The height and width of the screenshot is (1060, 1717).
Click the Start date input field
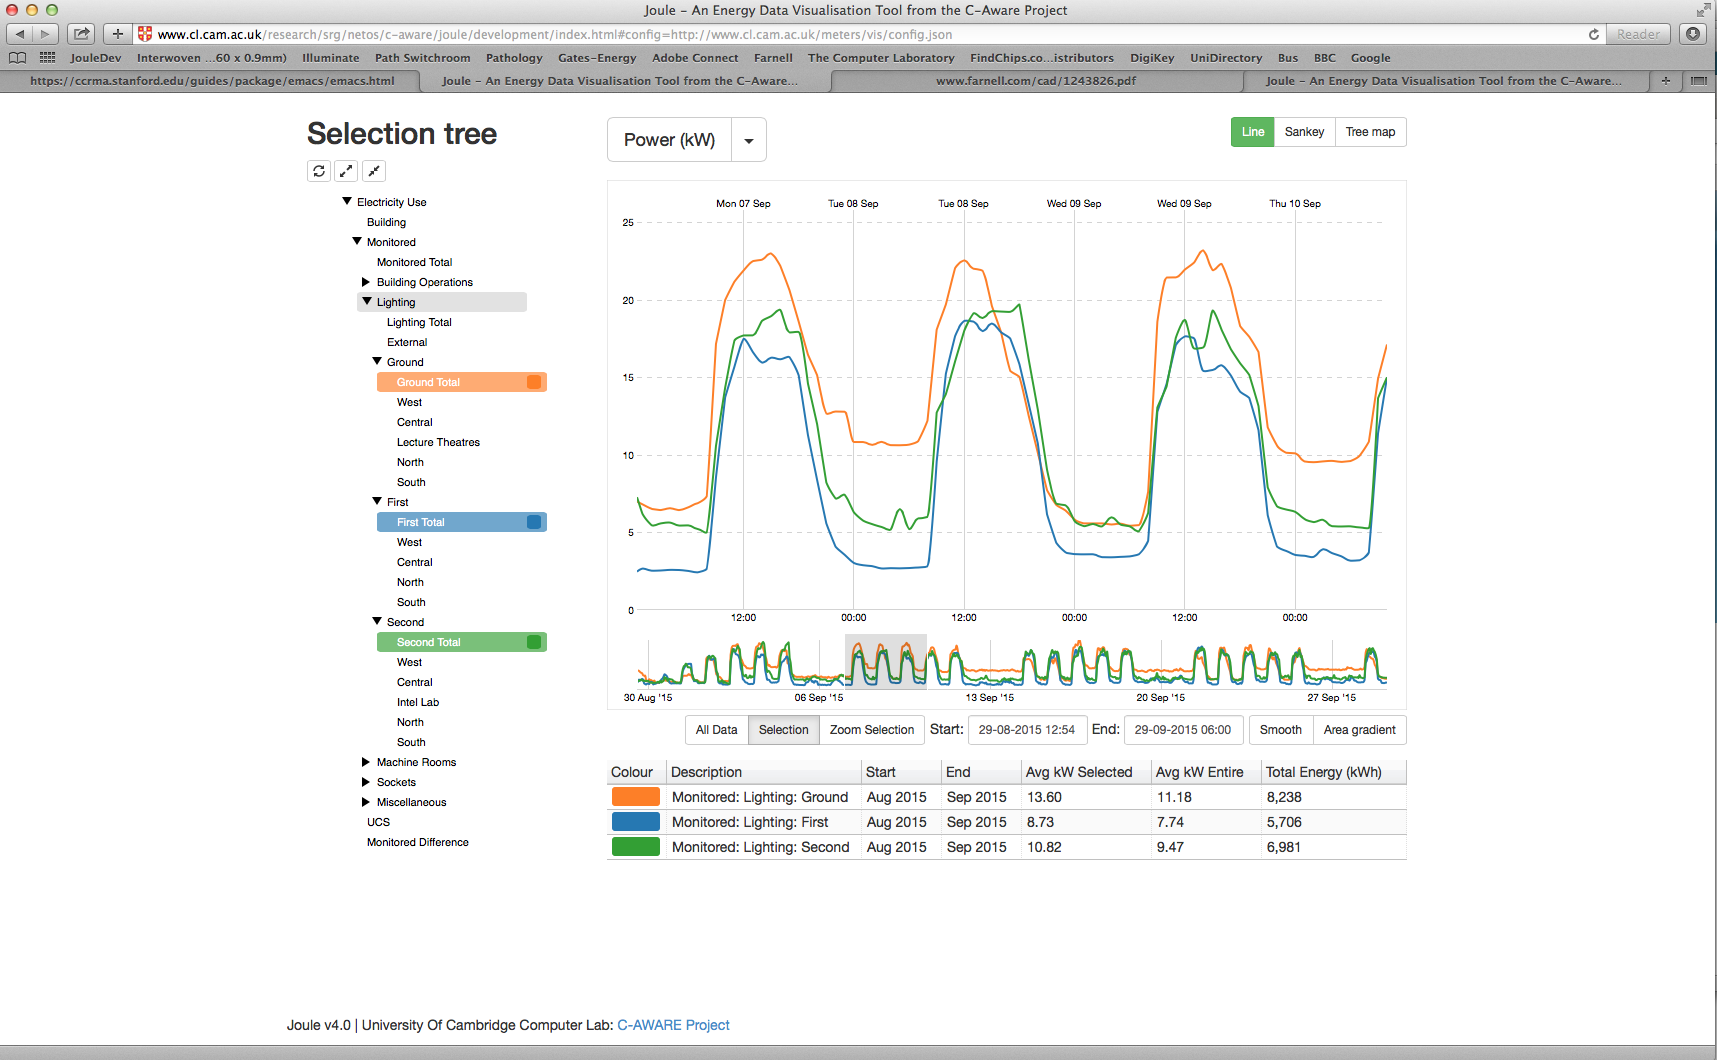1026,730
